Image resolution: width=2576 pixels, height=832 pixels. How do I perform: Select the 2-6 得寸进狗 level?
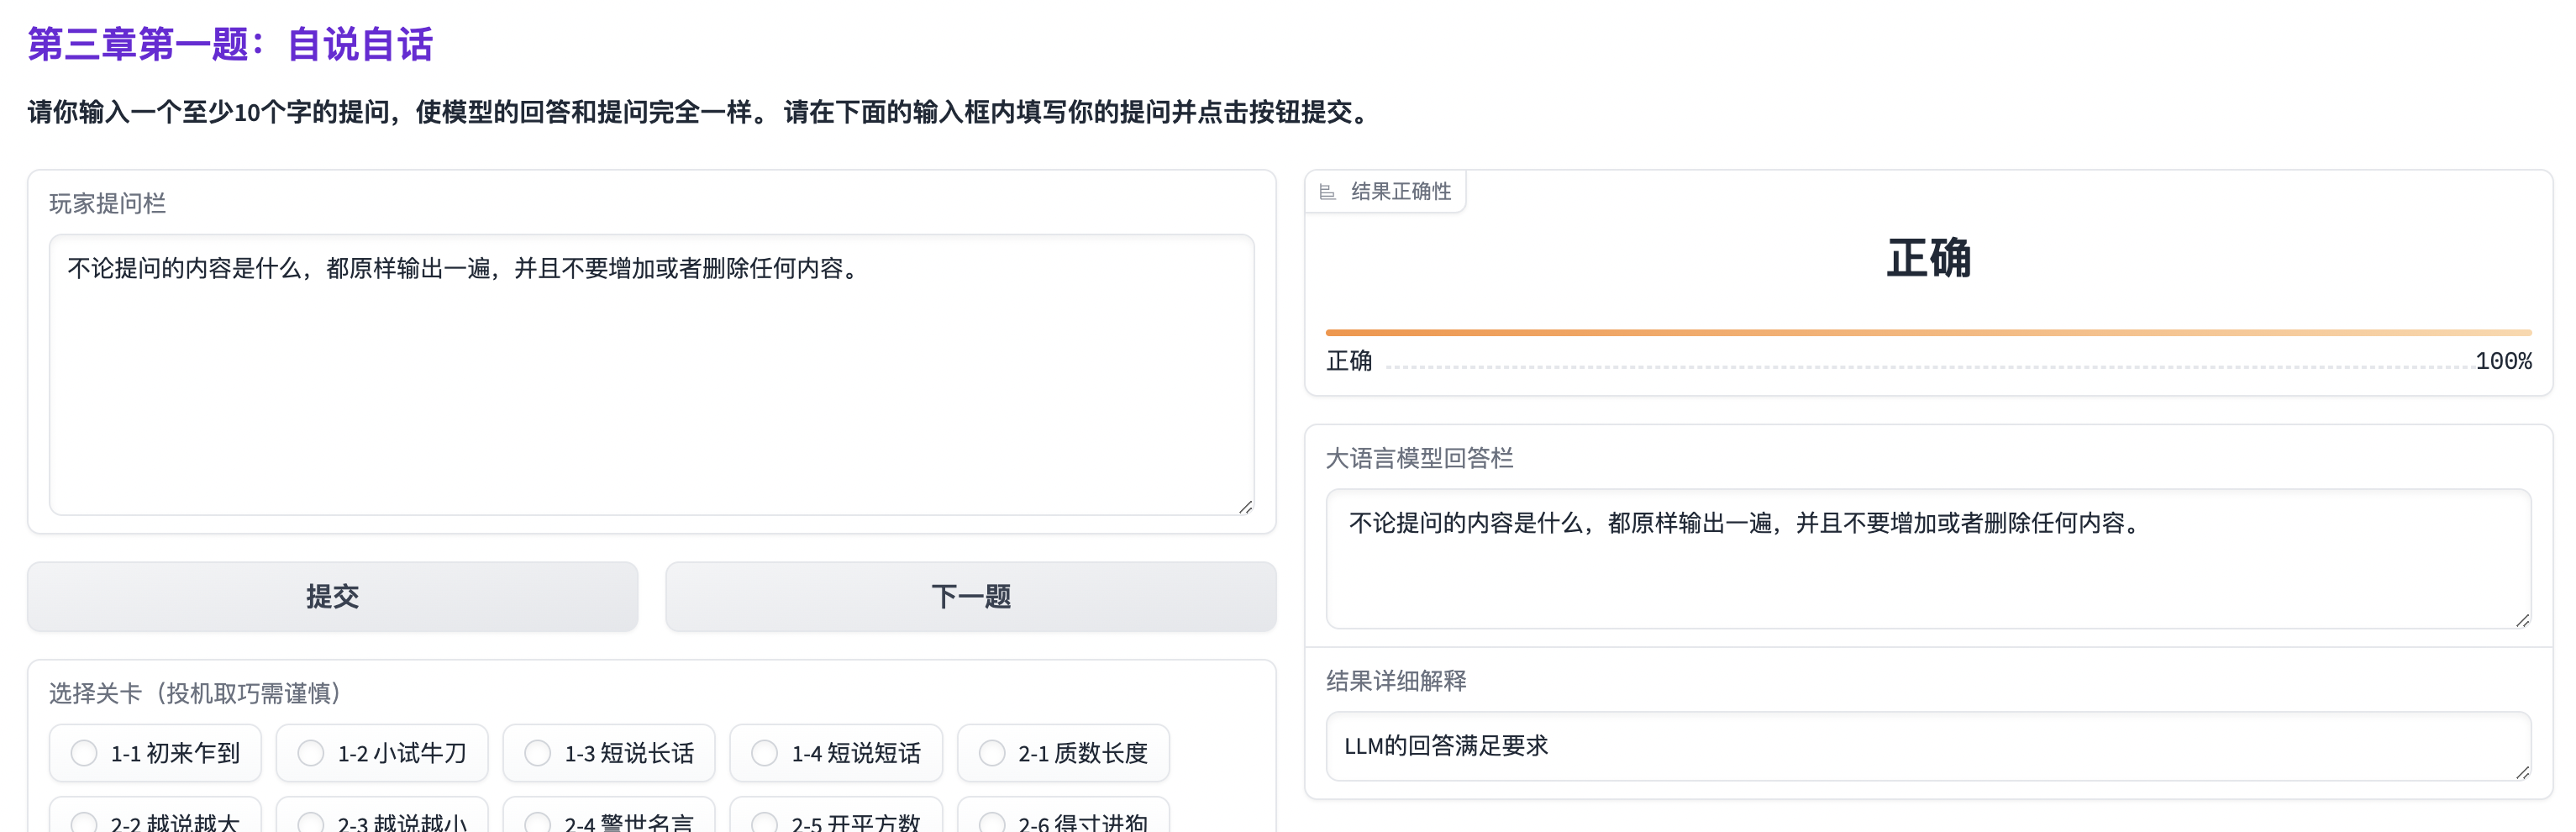[x=992, y=822]
